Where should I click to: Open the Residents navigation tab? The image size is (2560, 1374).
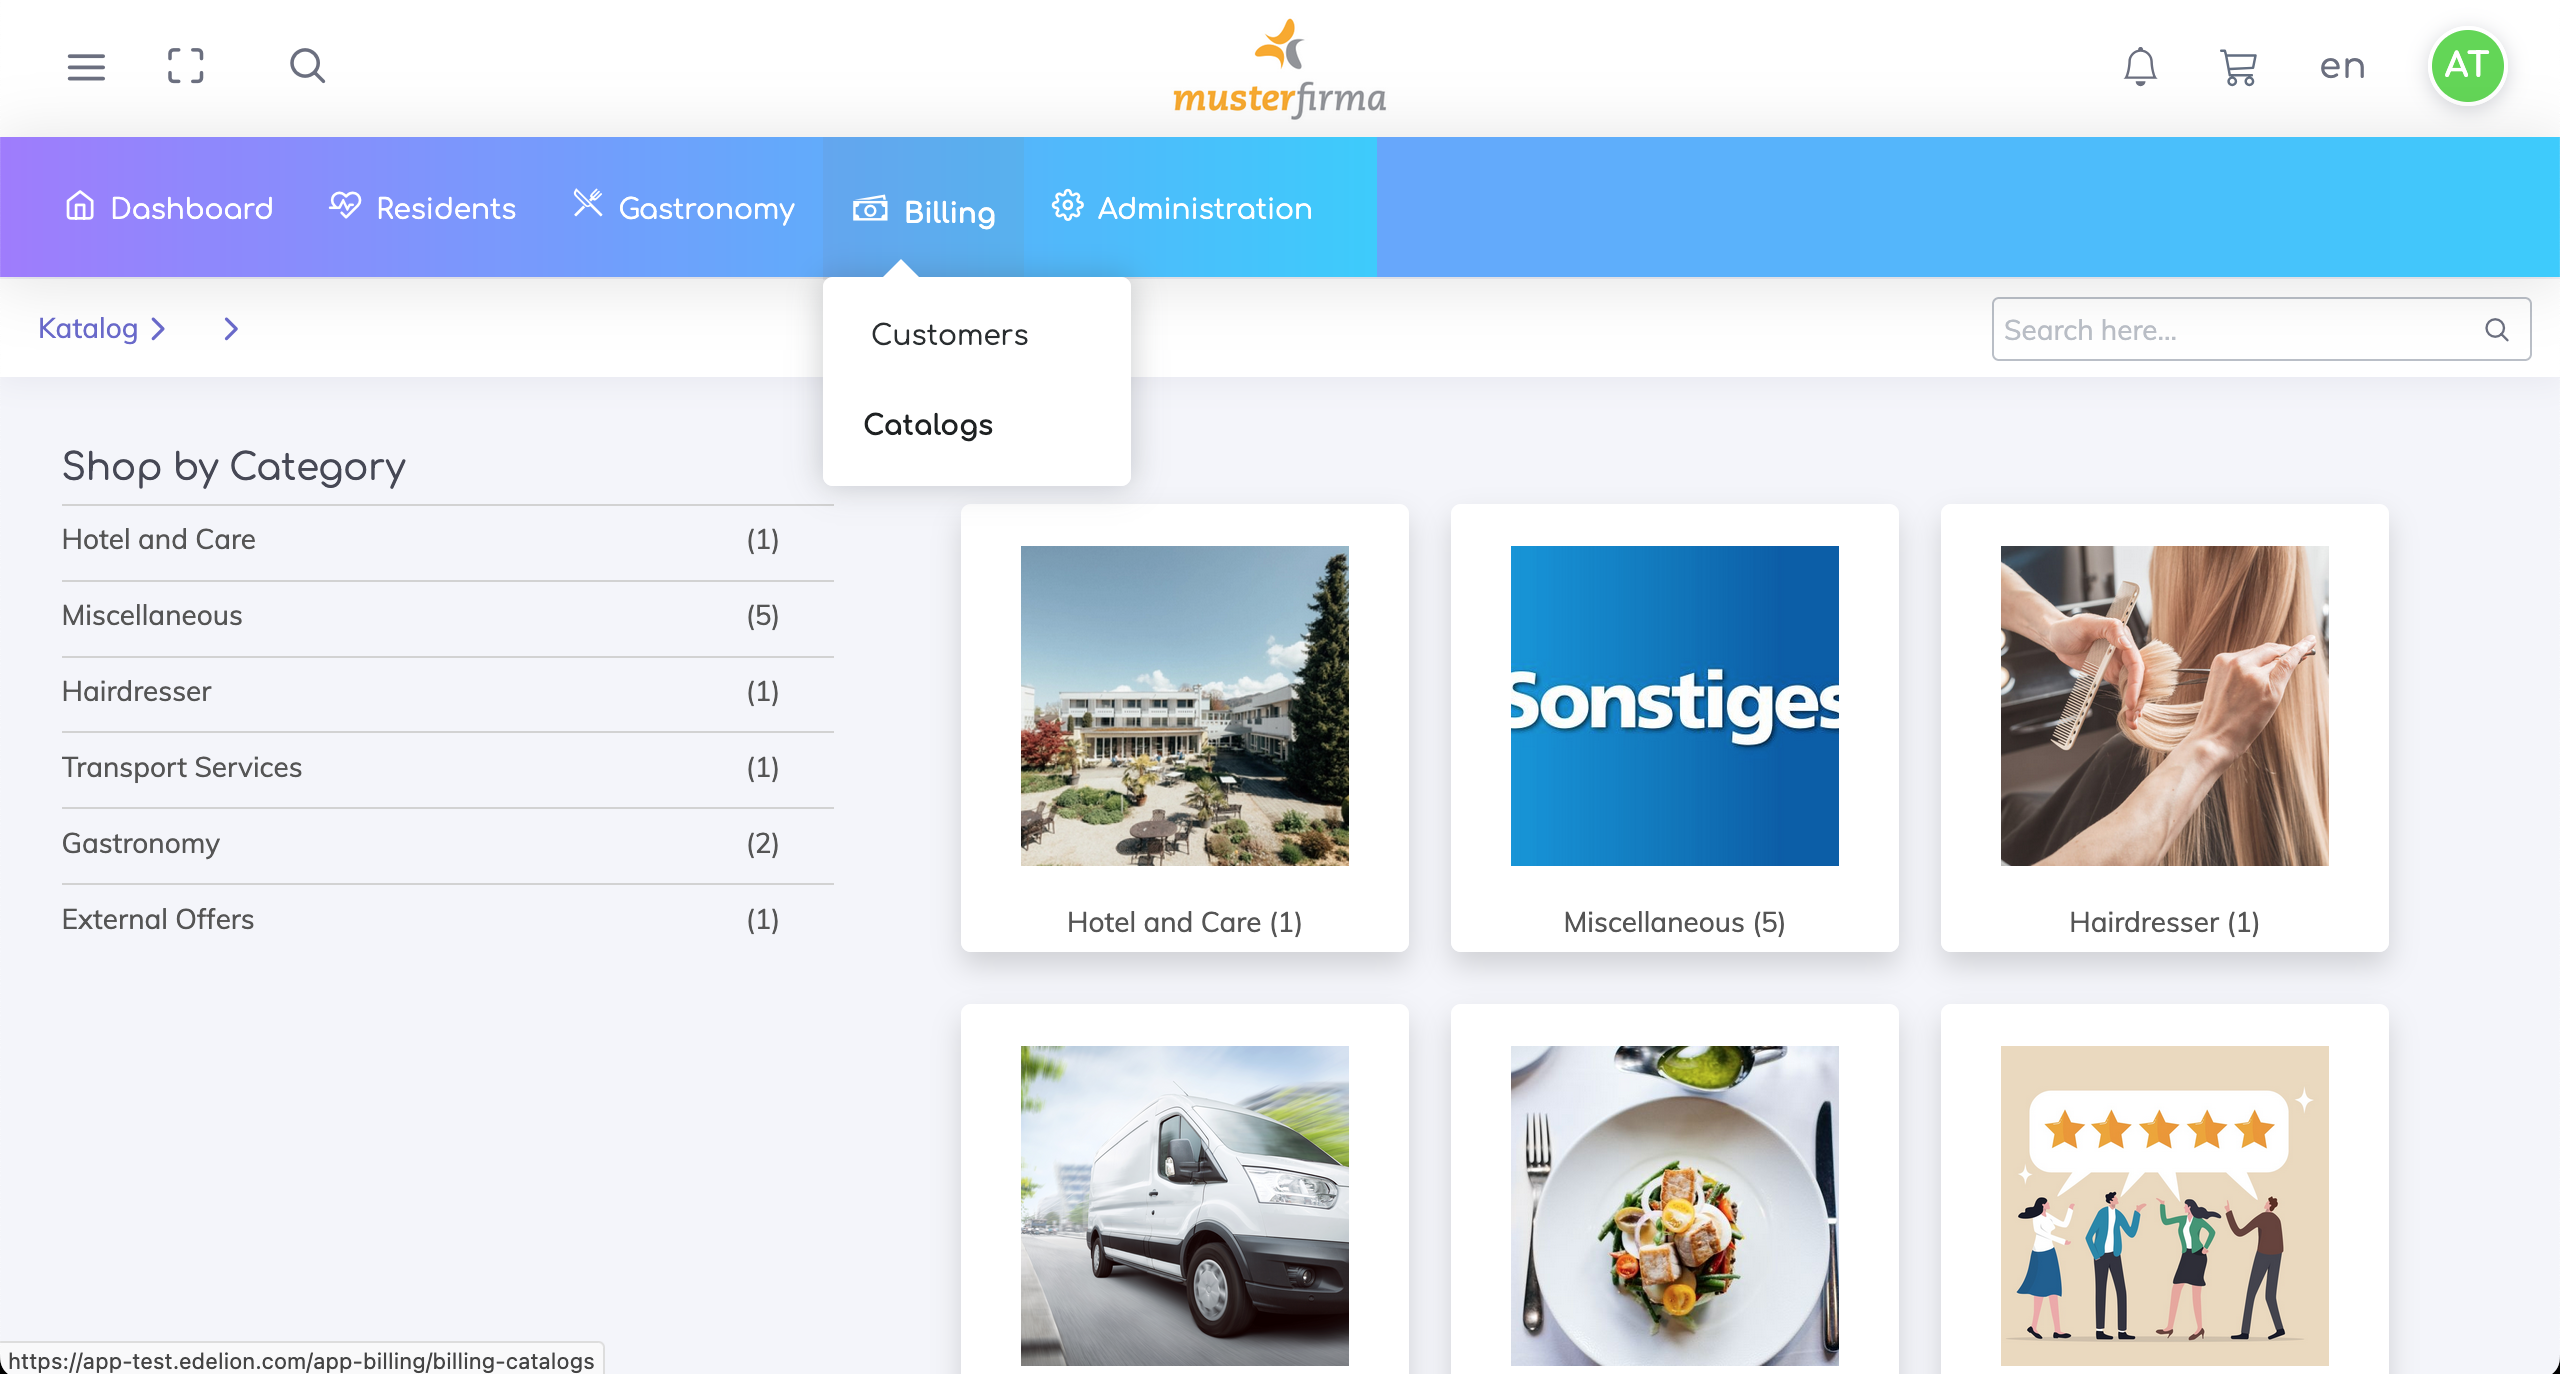[x=423, y=208]
